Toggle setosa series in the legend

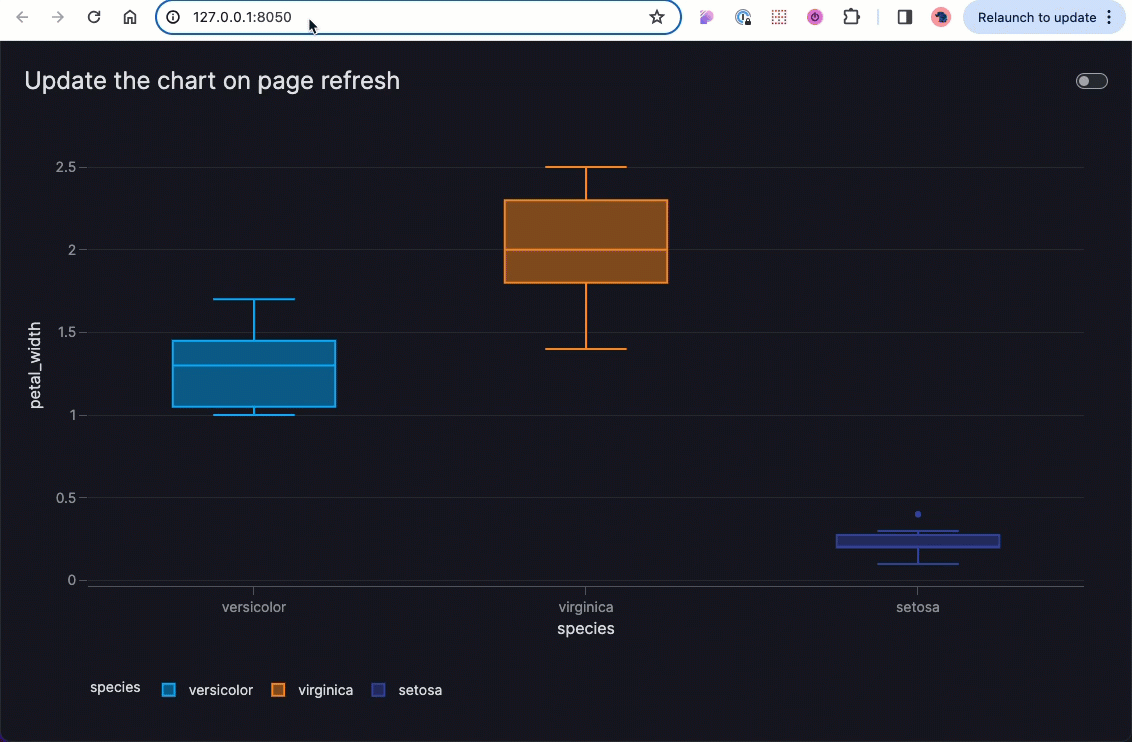click(x=407, y=690)
